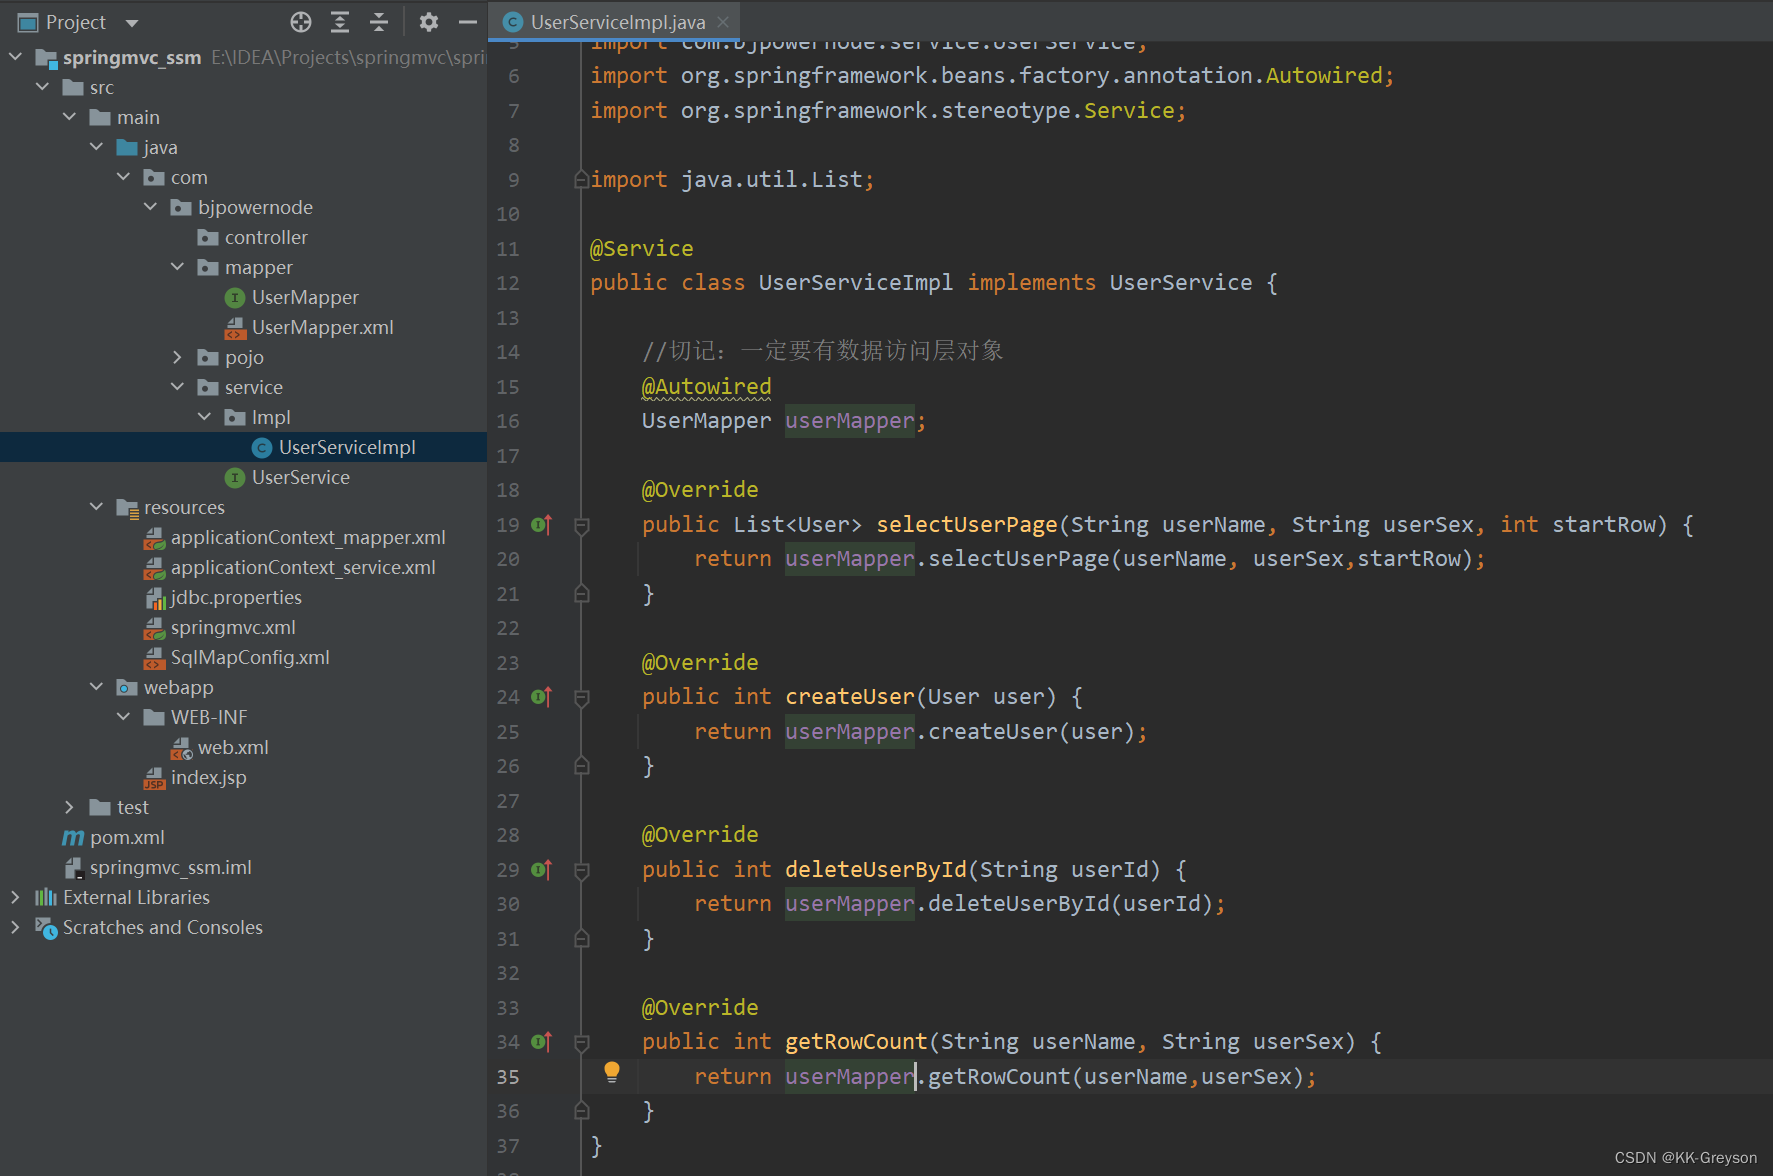Collapse the mapper package
Viewport: 1773px width, 1176px height.
click(177, 267)
